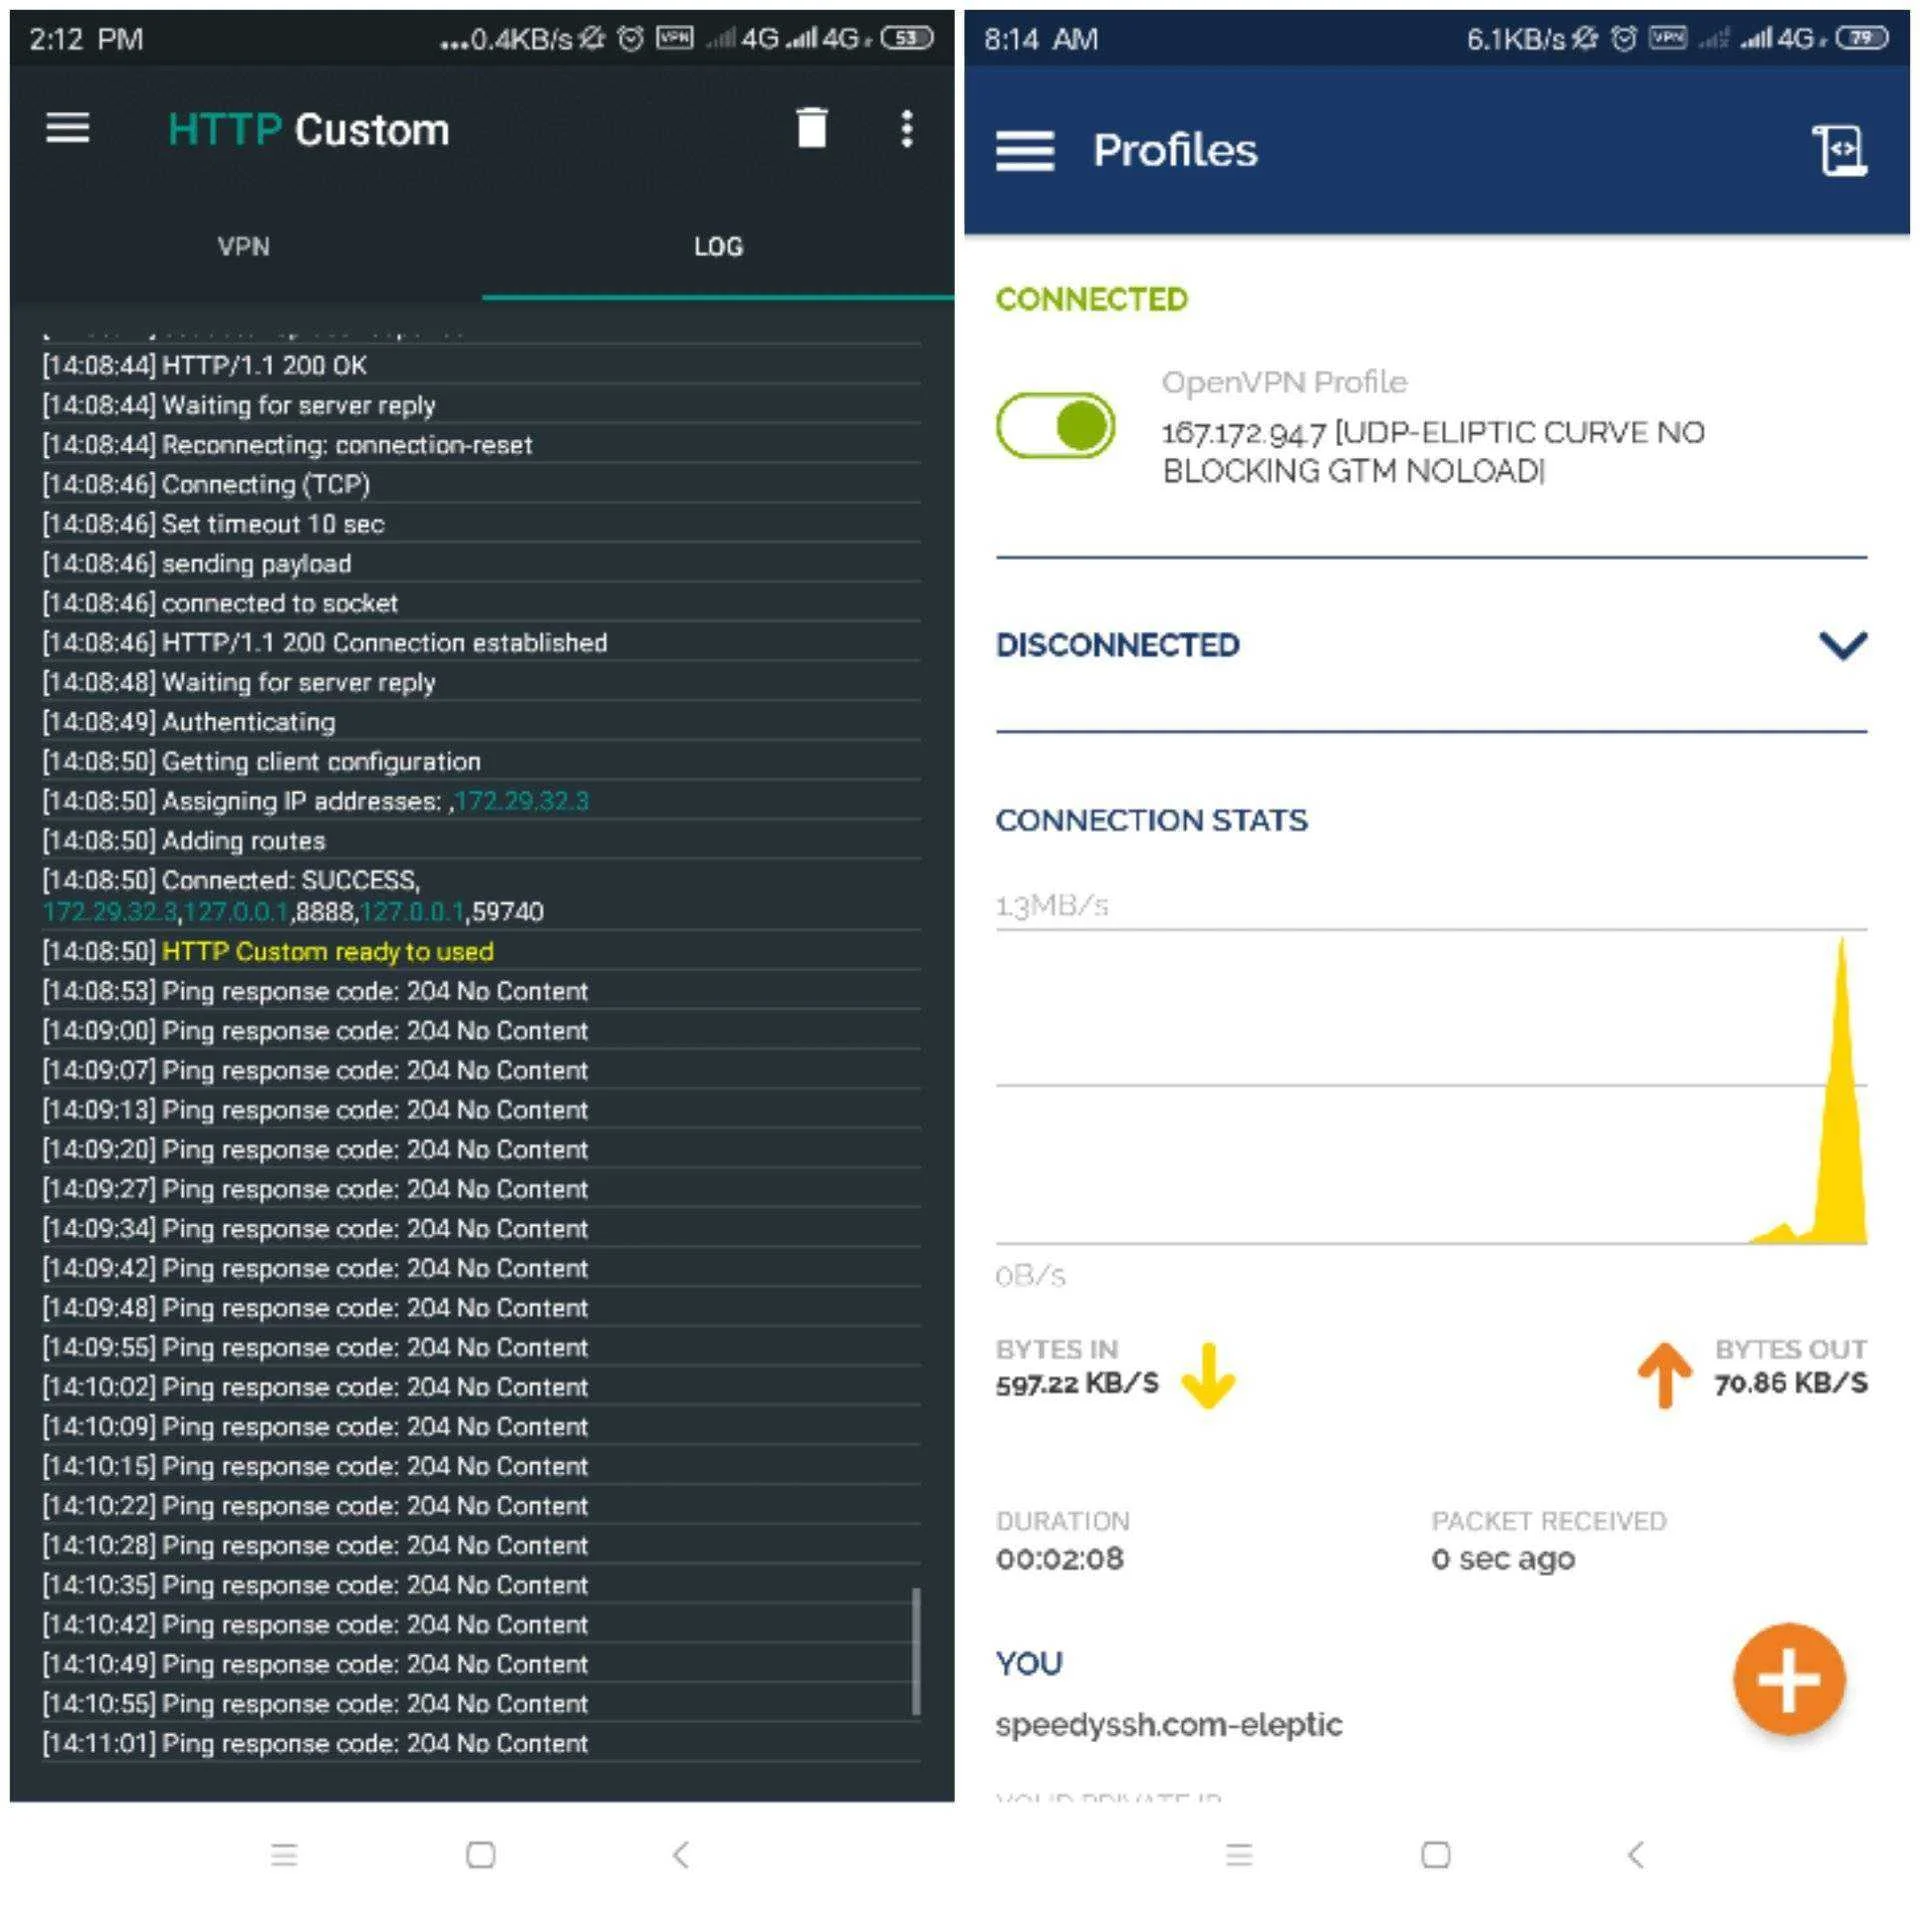Tap right phone recent apps navigation icon
This screenshot has height=1920, width=1920.
pos(1239,1855)
